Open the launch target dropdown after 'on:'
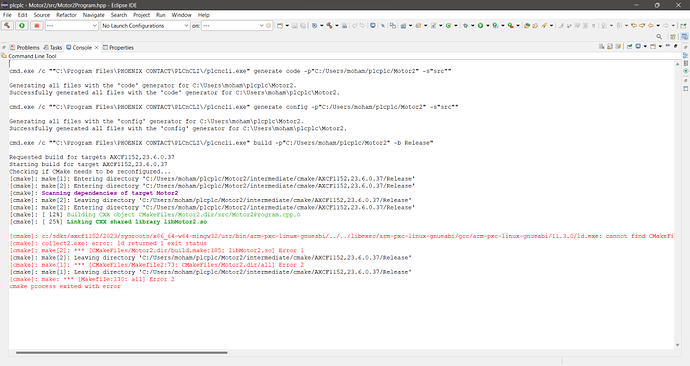The height and width of the screenshot is (366, 690). [x=233, y=26]
